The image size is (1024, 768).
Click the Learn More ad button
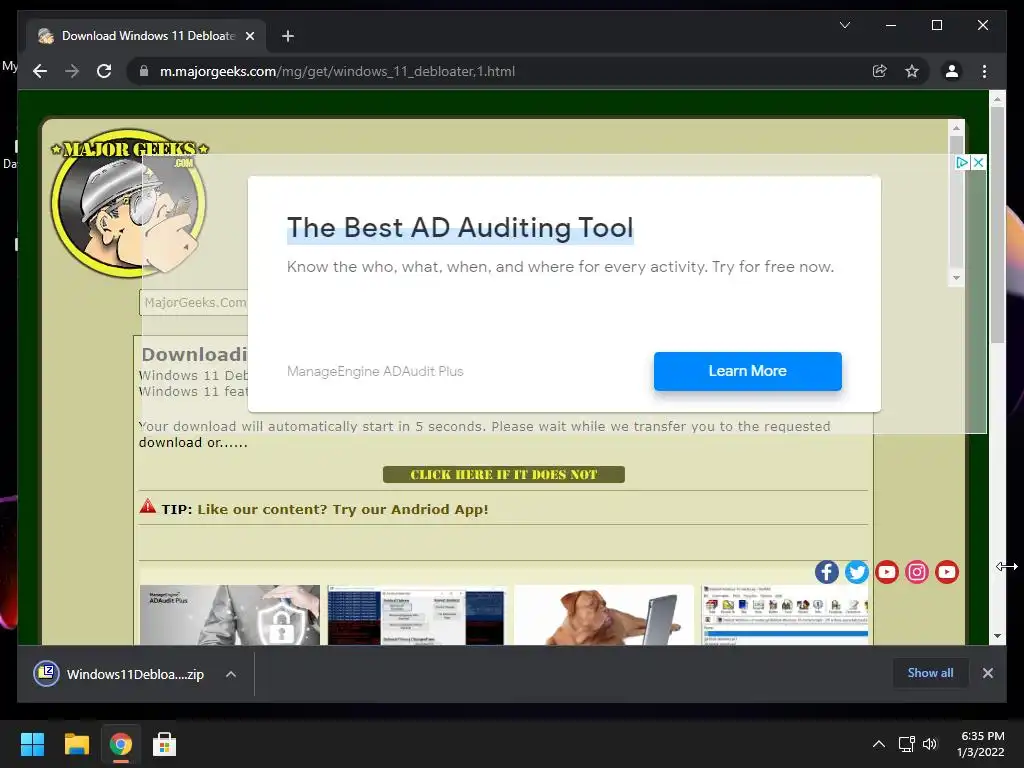[x=748, y=371]
